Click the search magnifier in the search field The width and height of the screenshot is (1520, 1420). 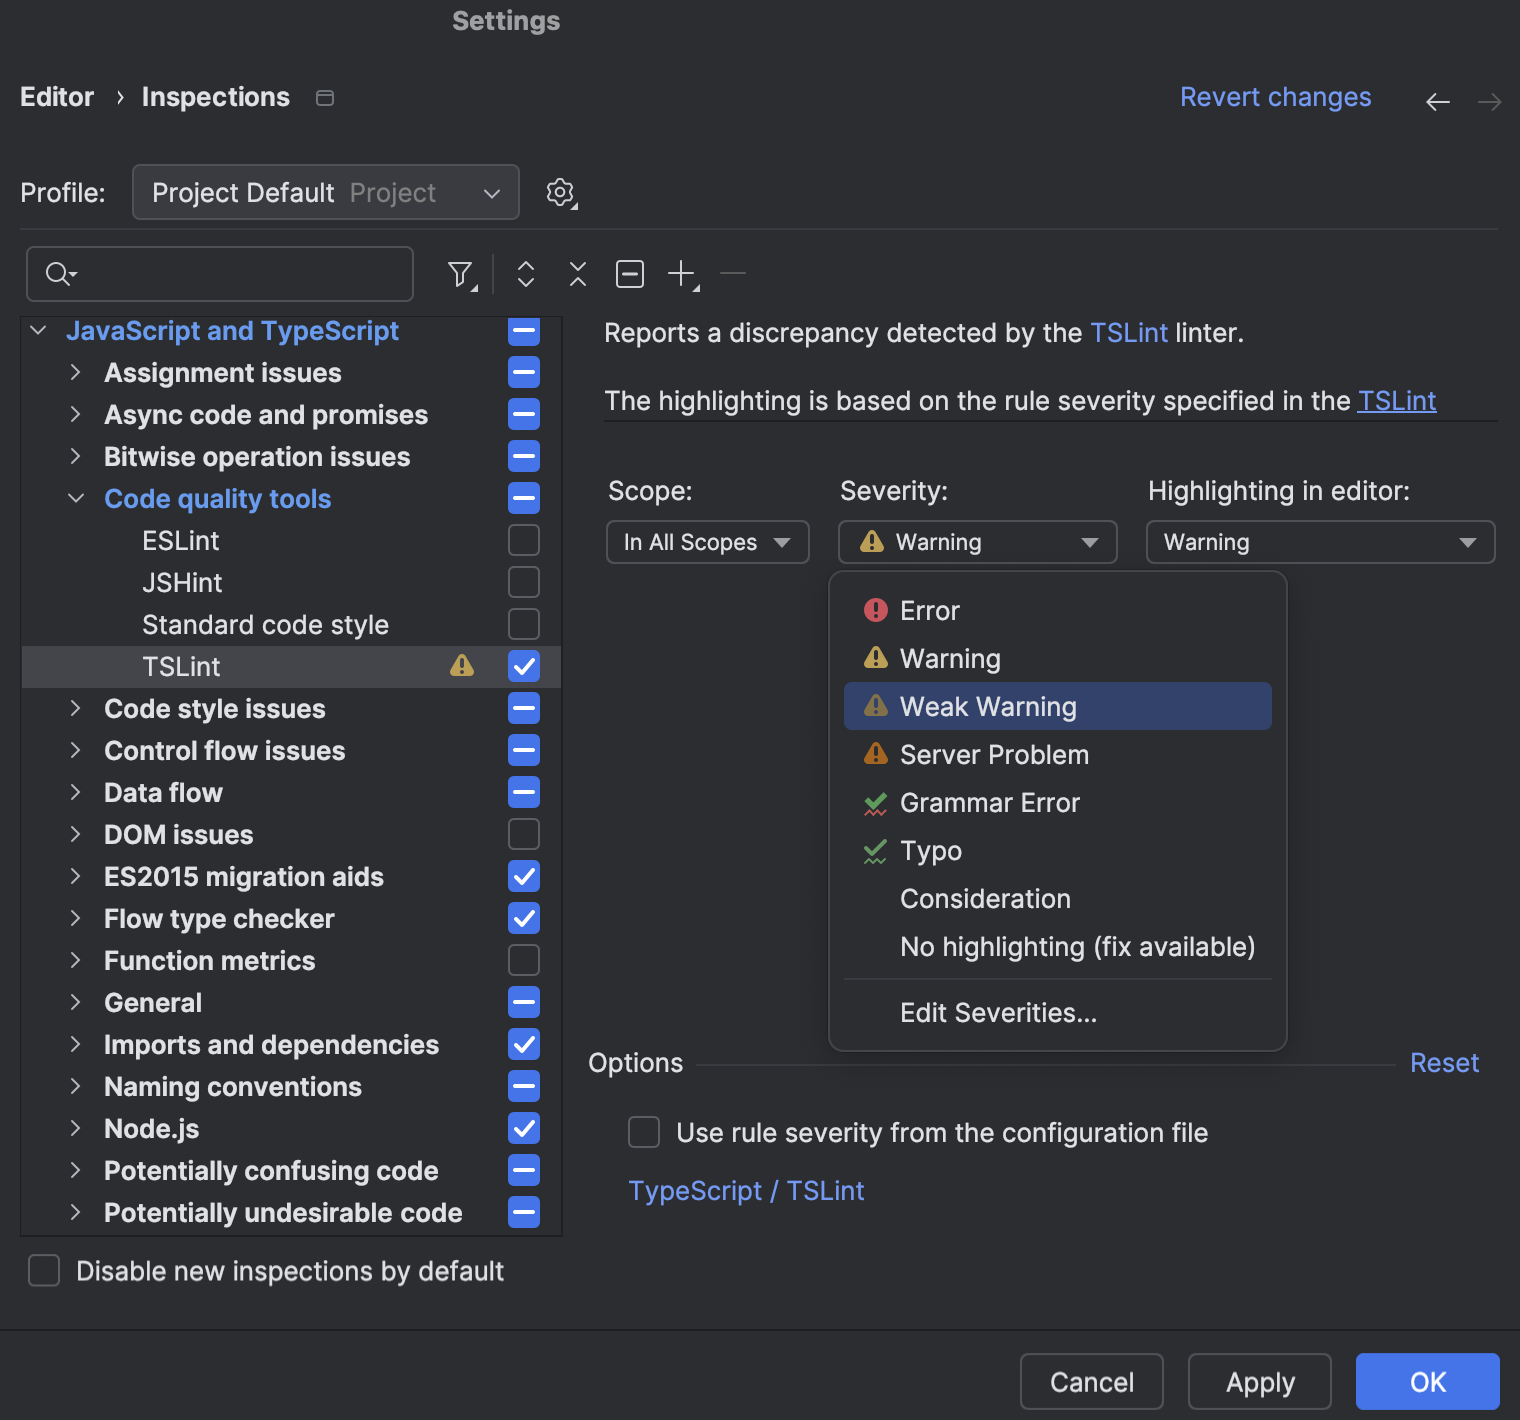click(x=57, y=273)
